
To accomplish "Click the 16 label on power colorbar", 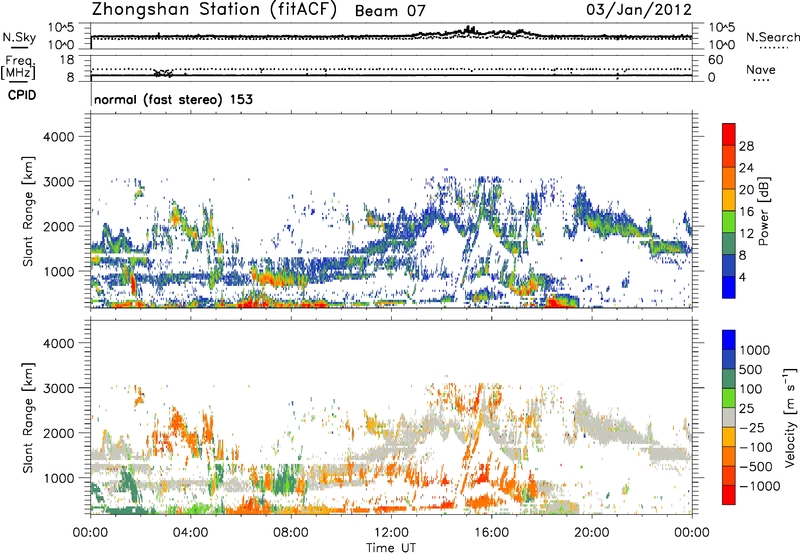I will click(746, 212).
